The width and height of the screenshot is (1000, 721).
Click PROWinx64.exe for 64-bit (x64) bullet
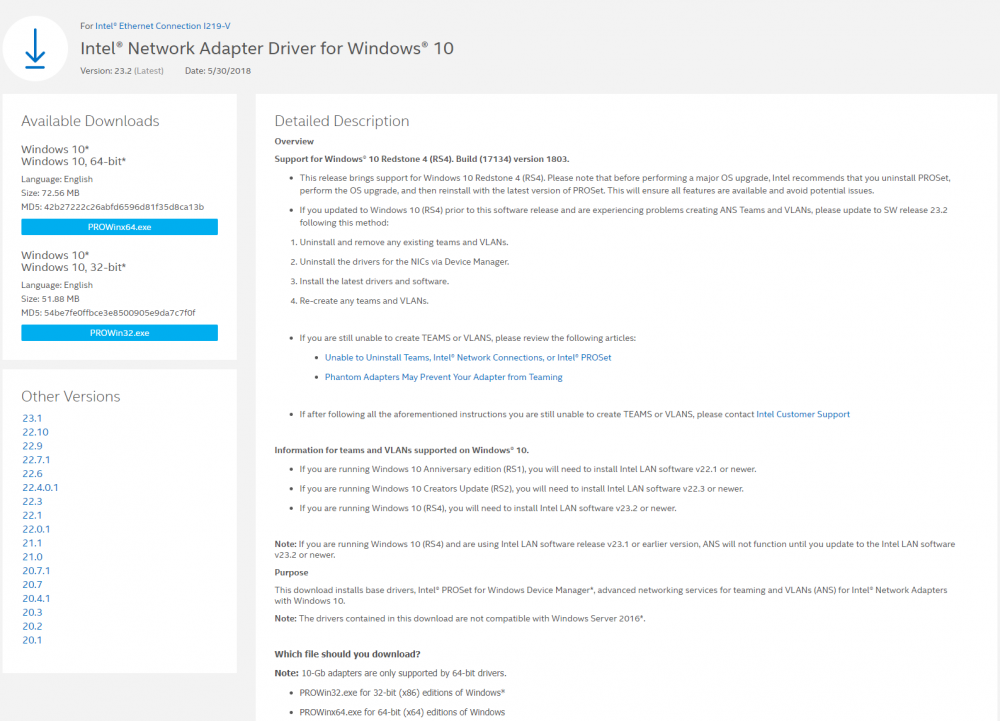[x=402, y=713]
